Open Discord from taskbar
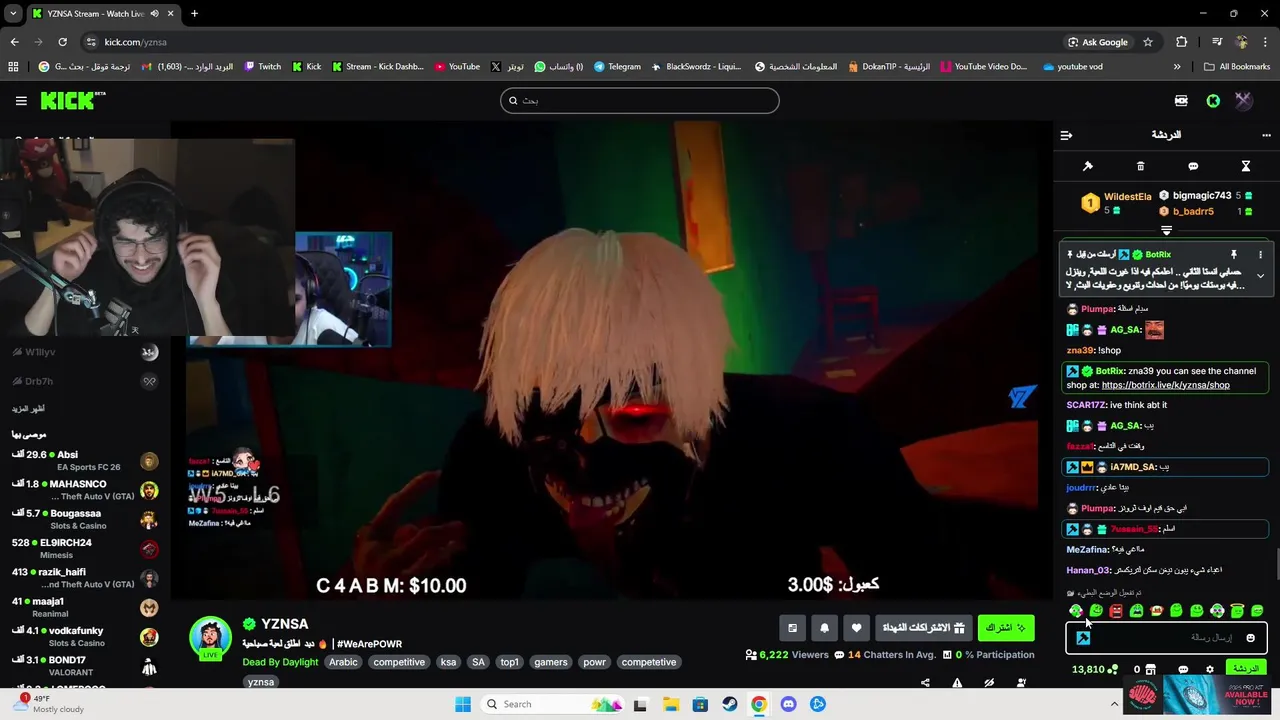1280x720 pixels. [x=789, y=704]
